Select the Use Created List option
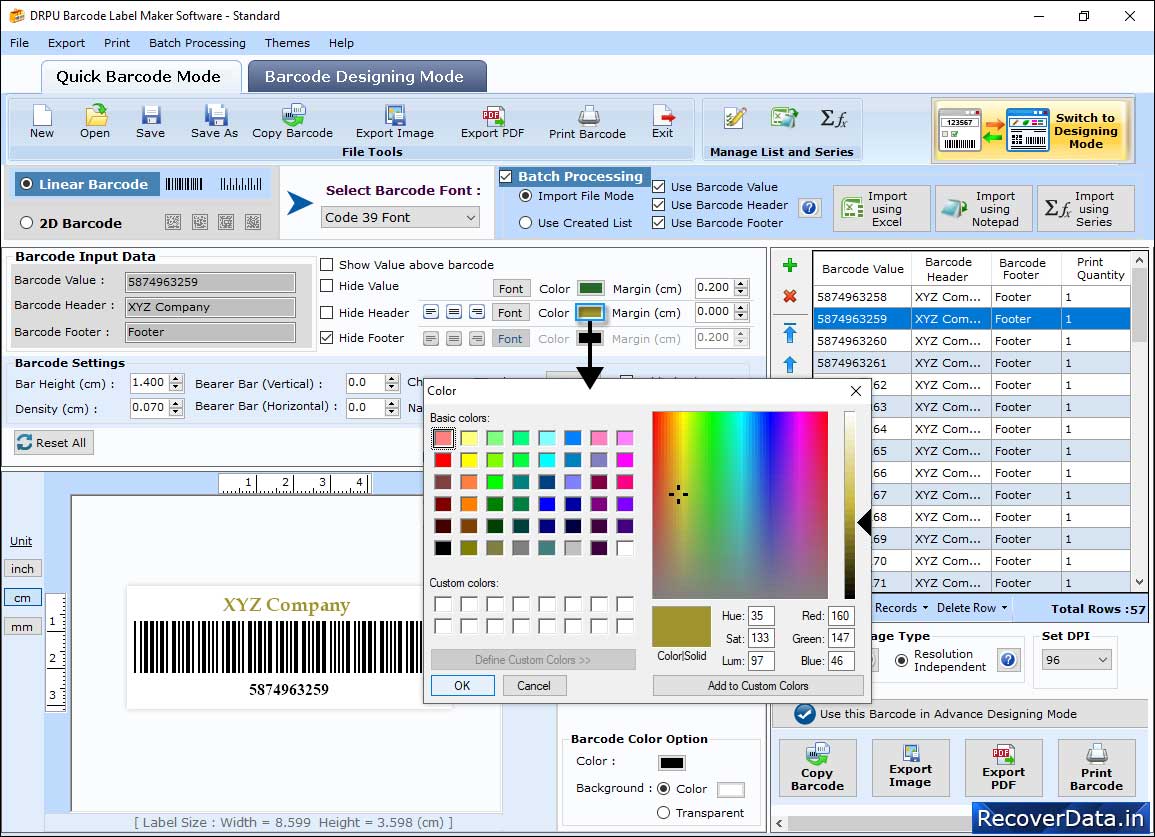Screen dimensions: 1155x837 click(x=525, y=223)
